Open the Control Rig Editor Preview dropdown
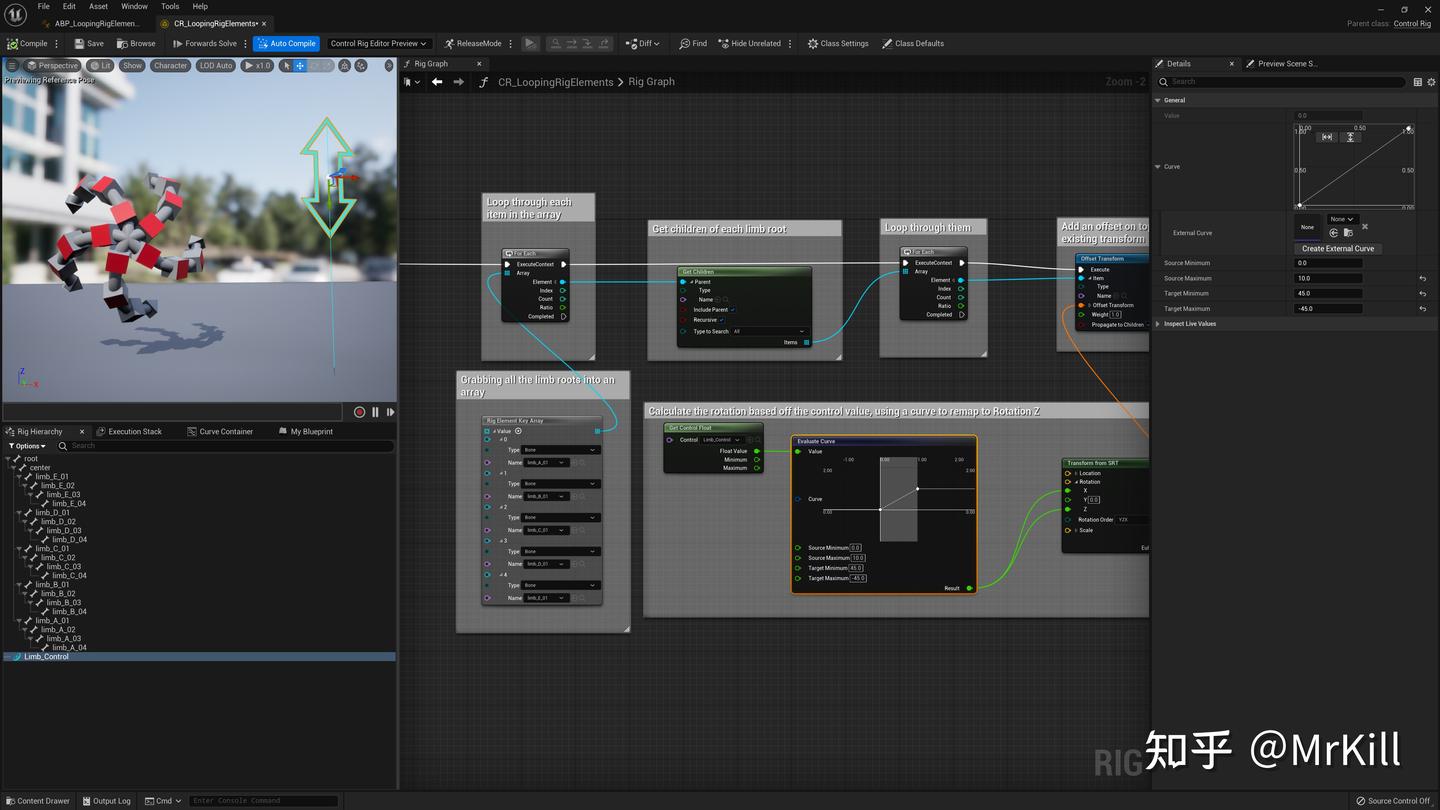 379,43
